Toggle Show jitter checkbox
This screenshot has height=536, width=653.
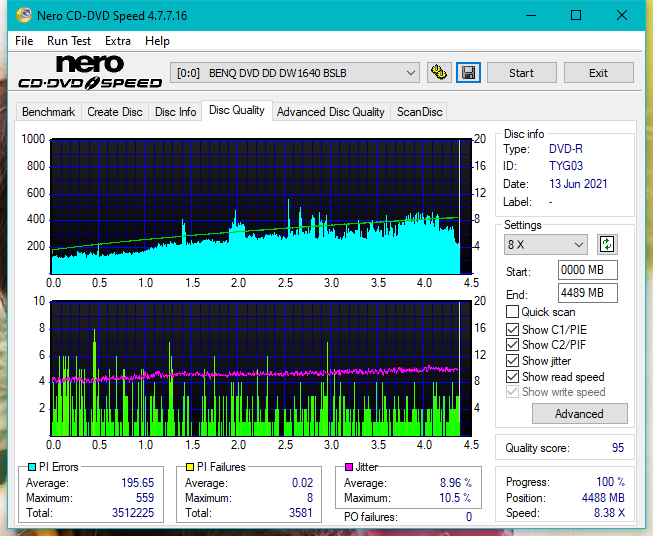click(512, 361)
